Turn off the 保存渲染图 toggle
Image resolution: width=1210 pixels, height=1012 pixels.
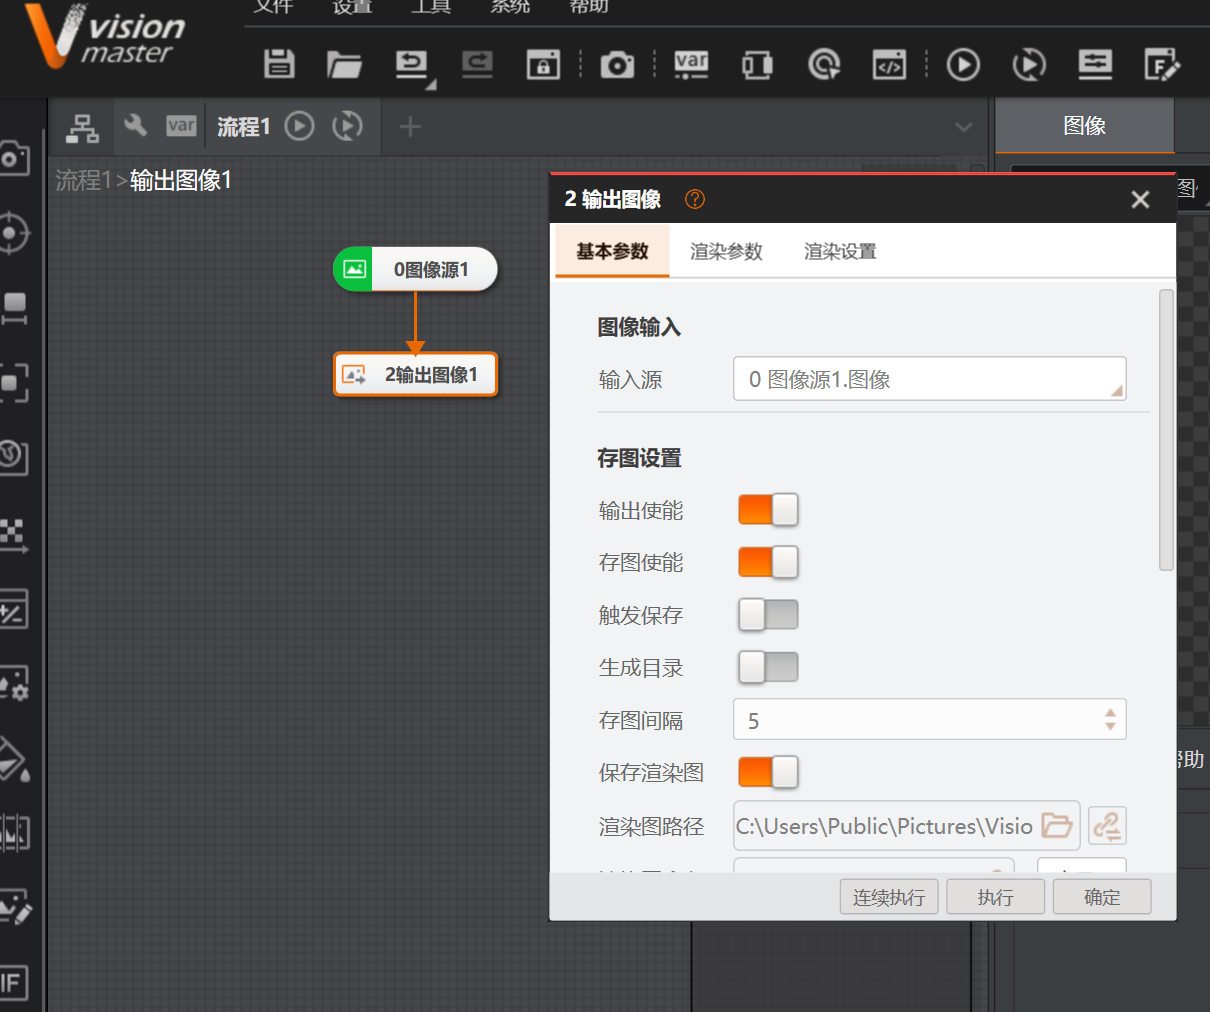coord(768,772)
